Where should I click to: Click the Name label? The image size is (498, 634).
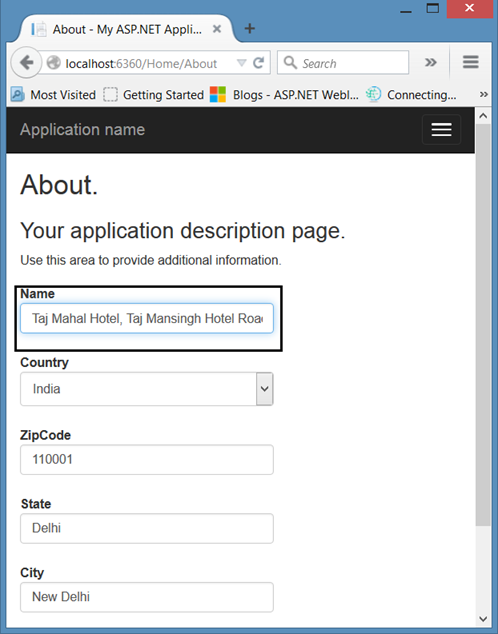click(x=37, y=294)
